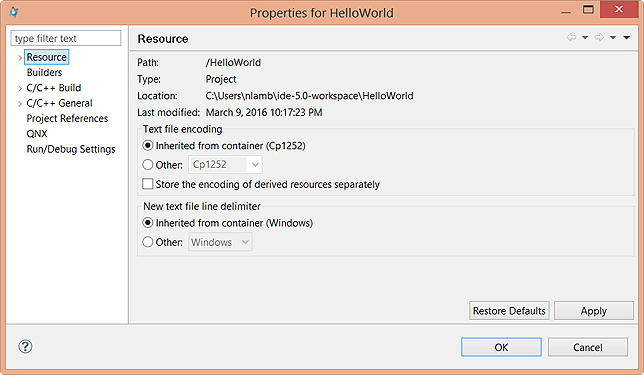The width and height of the screenshot is (644, 375).
Task: Open forward history dropdown arrow
Action: tap(613, 38)
